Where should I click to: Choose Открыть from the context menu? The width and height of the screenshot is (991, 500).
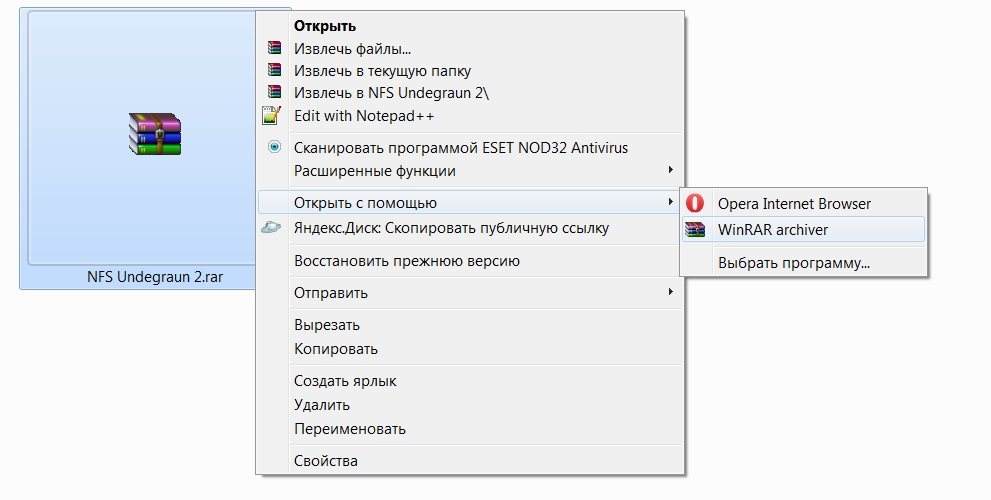[471, 26]
